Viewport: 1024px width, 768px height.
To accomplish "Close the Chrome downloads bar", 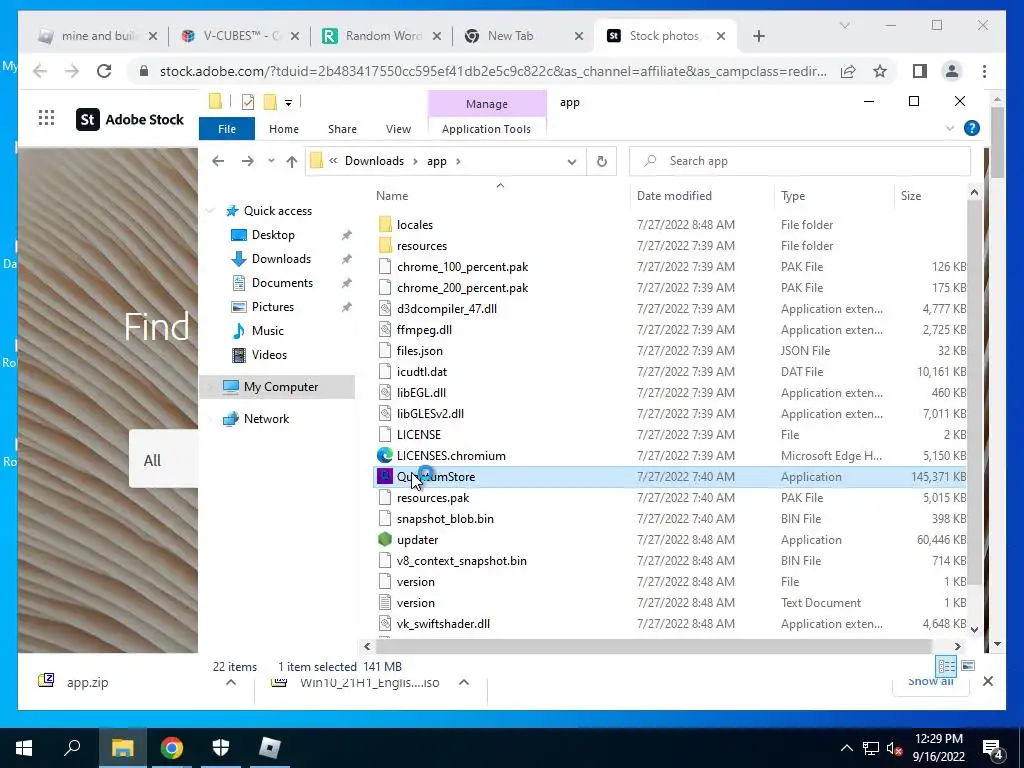I will click(988, 681).
